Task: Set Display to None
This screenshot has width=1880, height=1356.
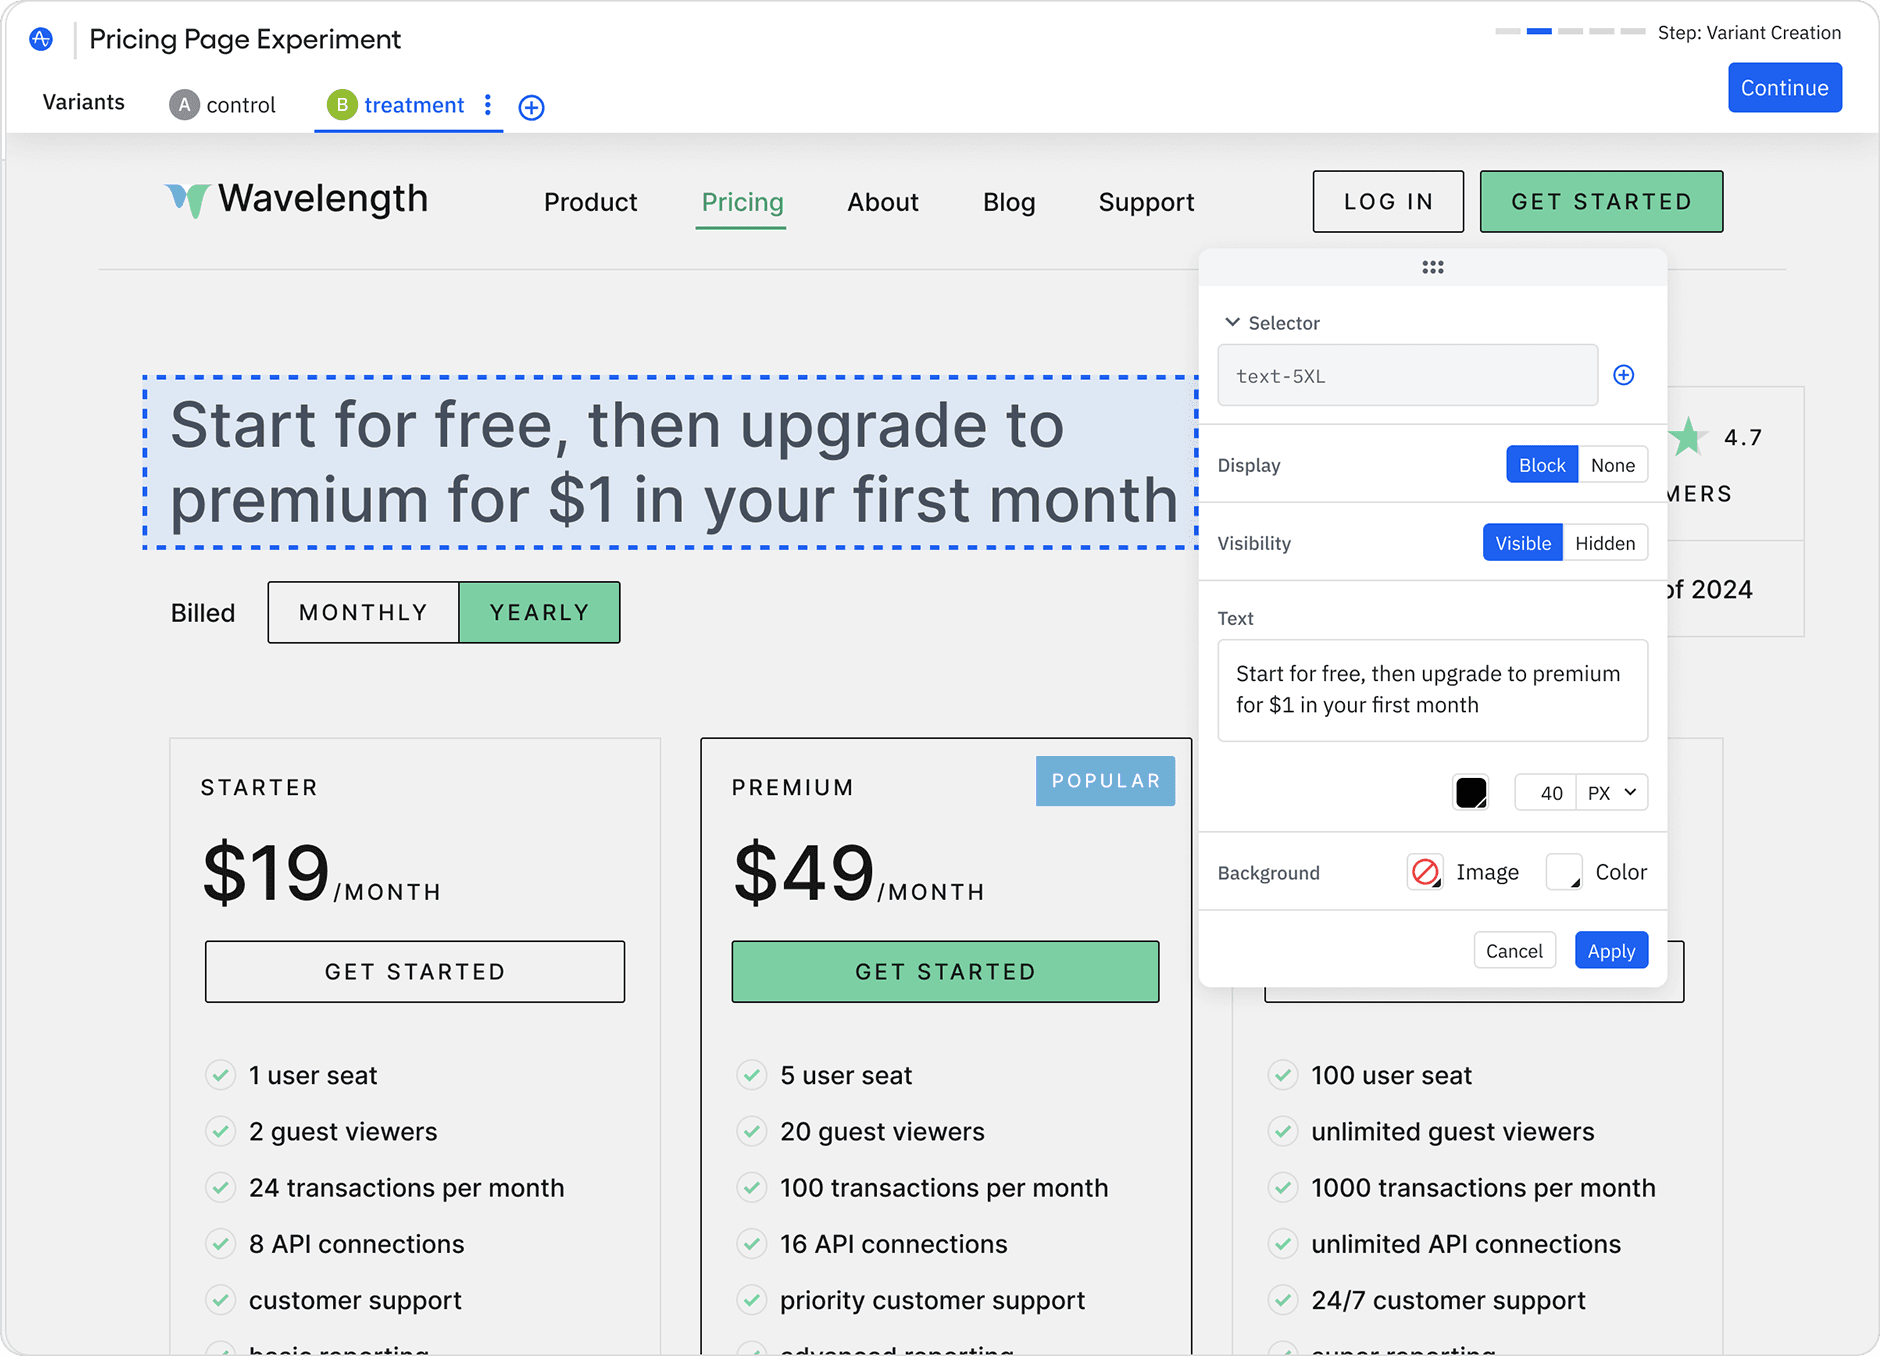Action: click(1613, 464)
